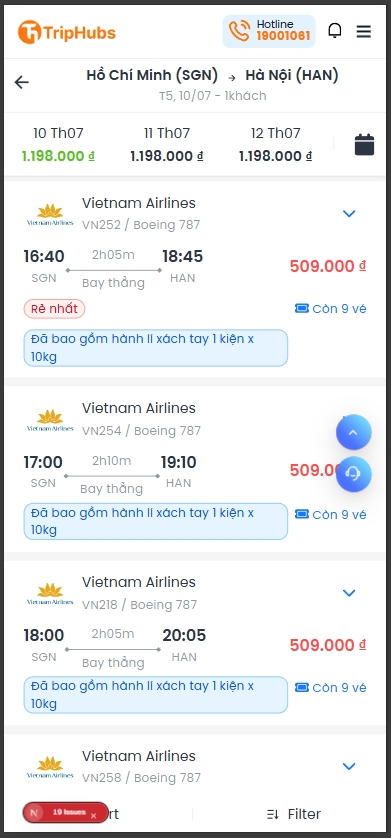Tap the scroll-to-top floating button
This screenshot has height=838, width=391.
coord(353,432)
